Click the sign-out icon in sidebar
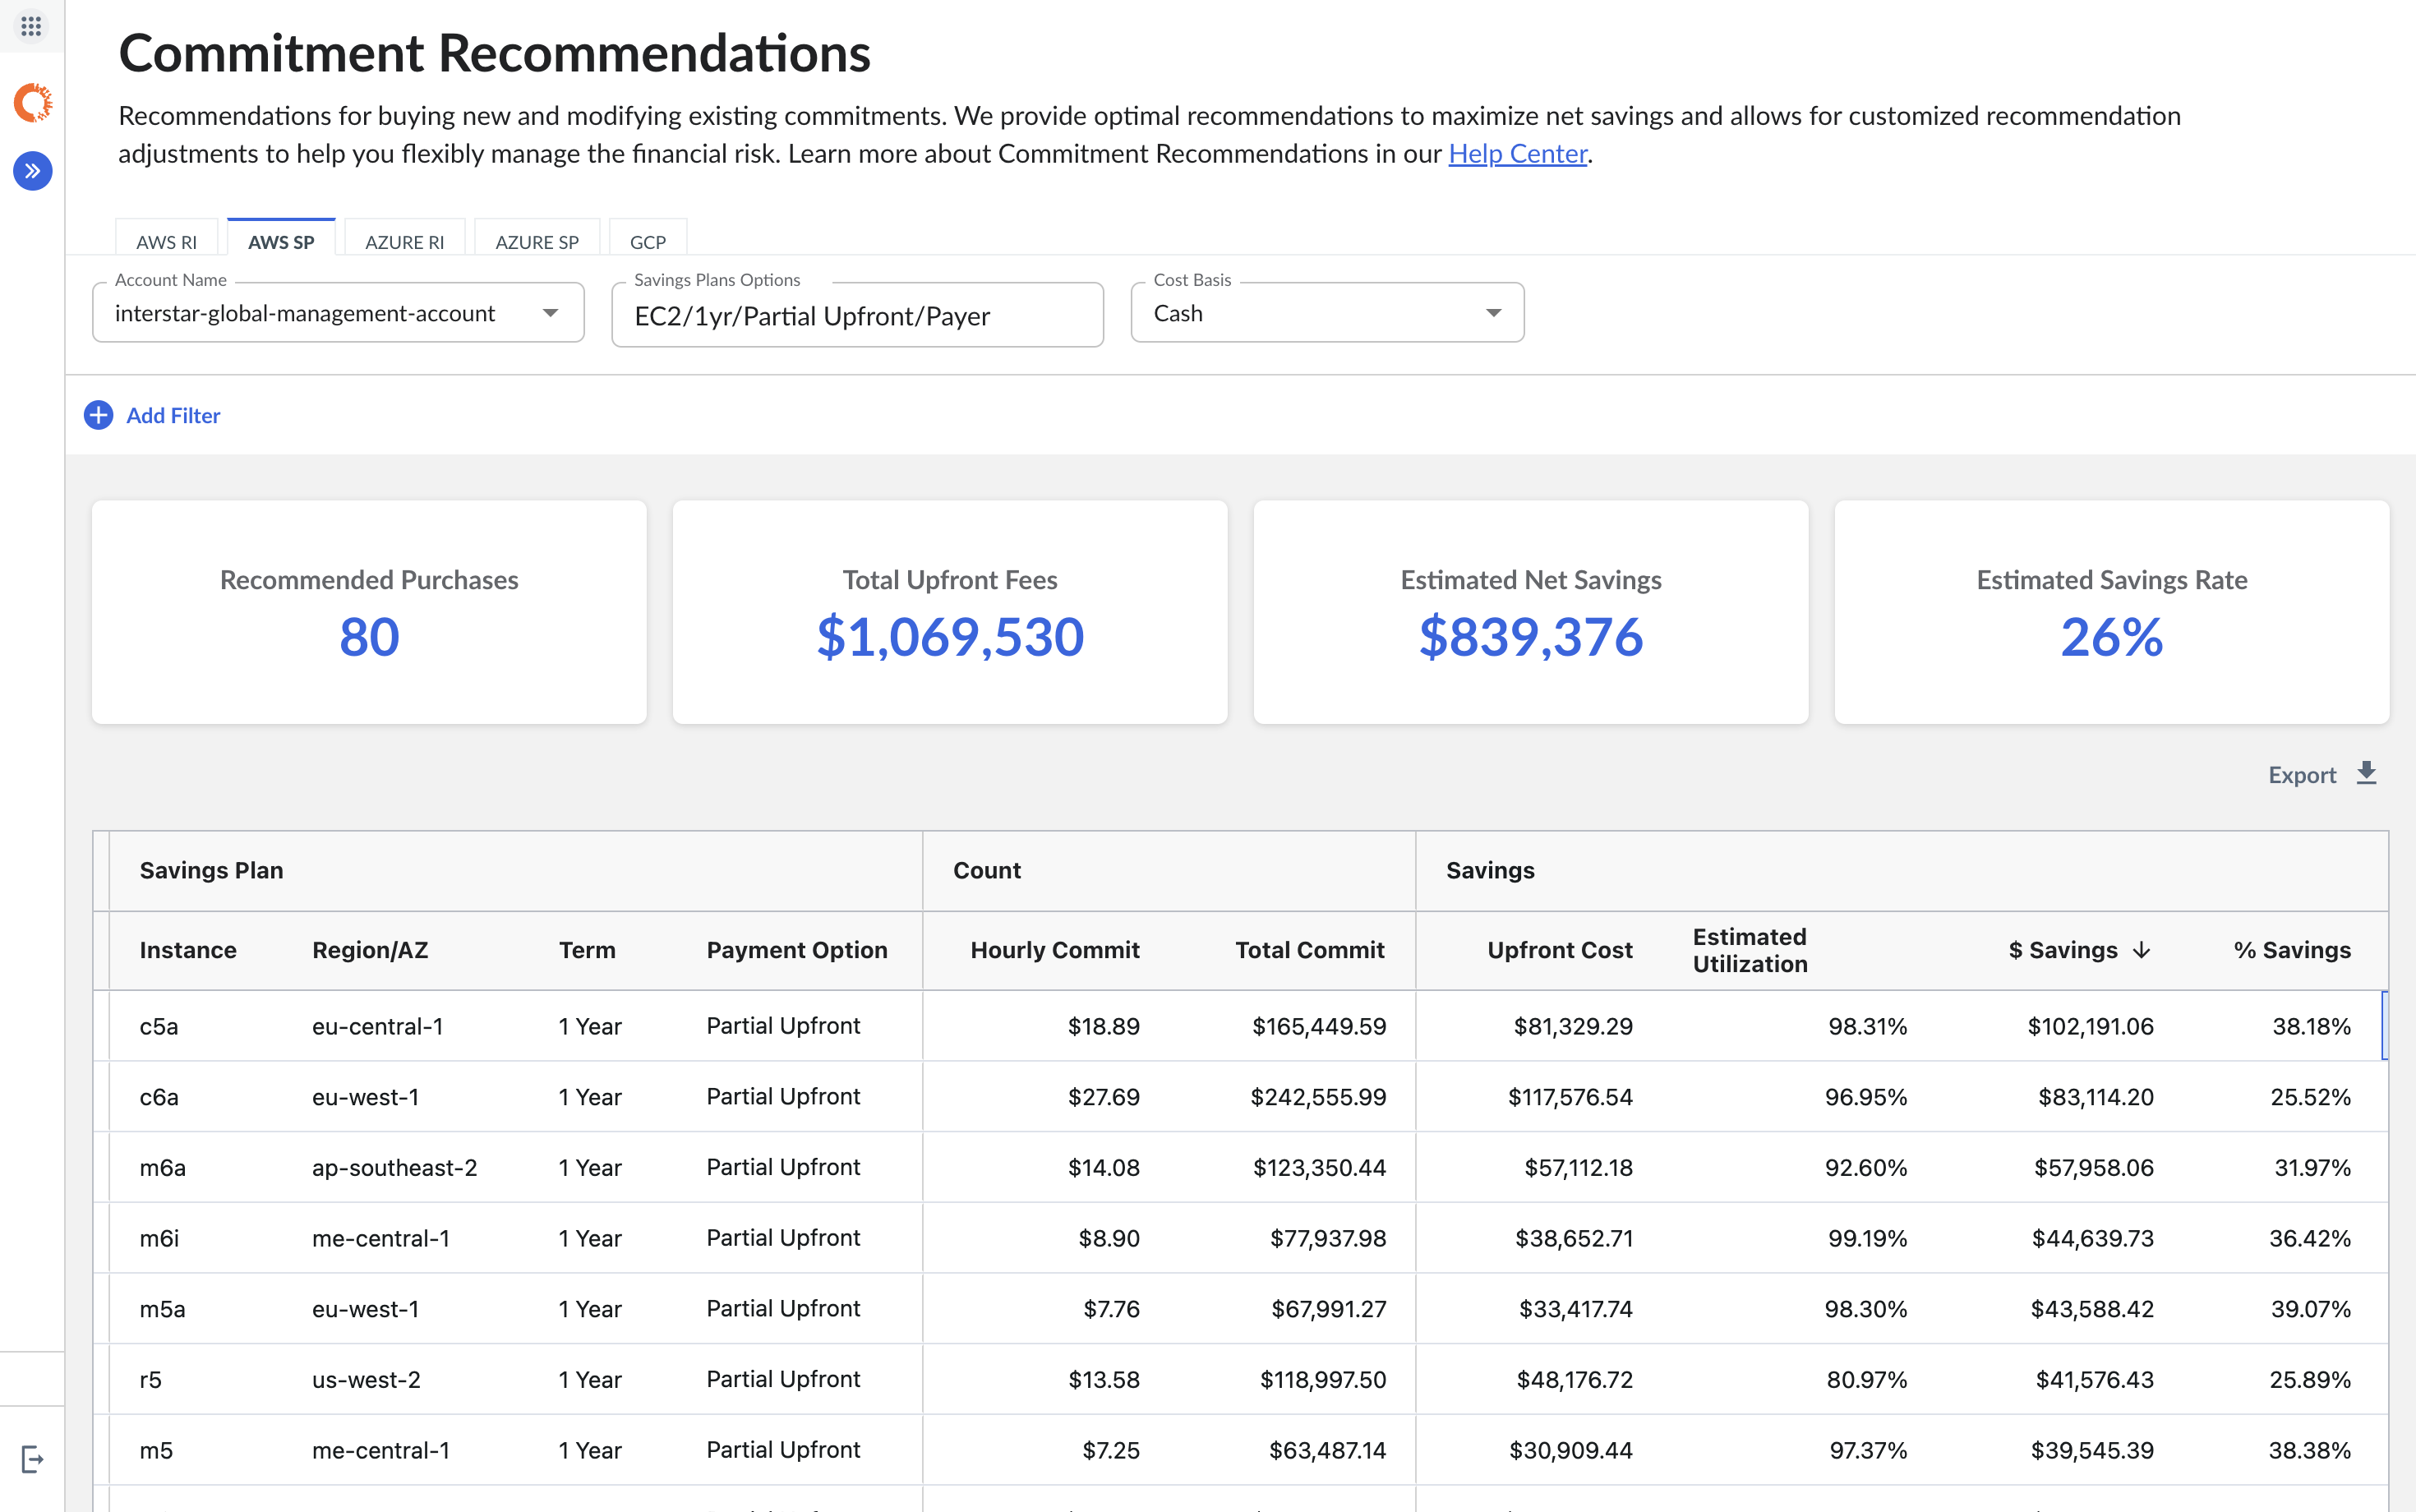 (33, 1459)
